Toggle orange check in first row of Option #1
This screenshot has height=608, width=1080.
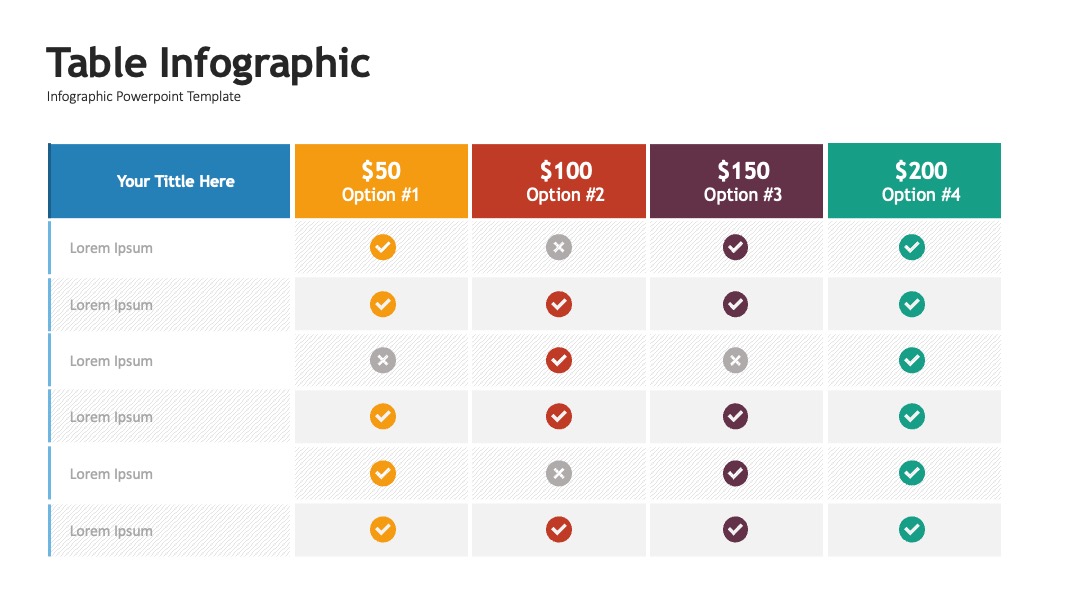(x=383, y=247)
